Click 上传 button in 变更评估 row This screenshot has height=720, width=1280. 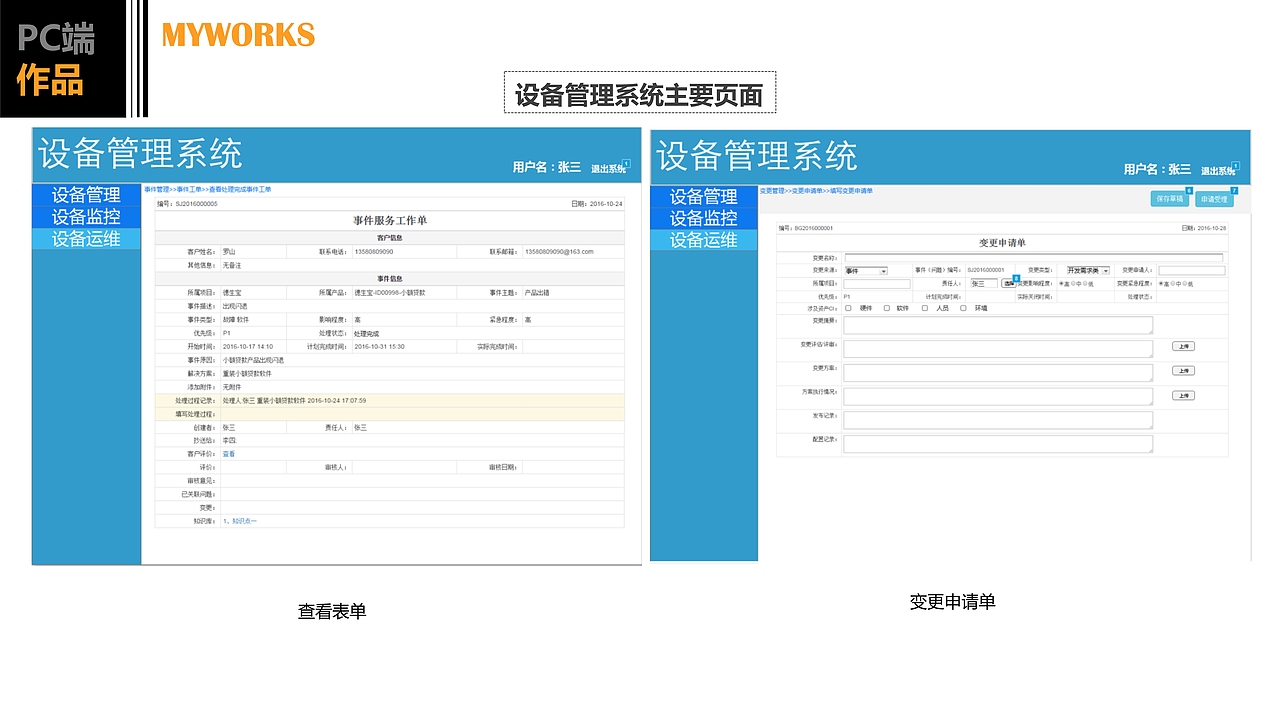(1183, 346)
